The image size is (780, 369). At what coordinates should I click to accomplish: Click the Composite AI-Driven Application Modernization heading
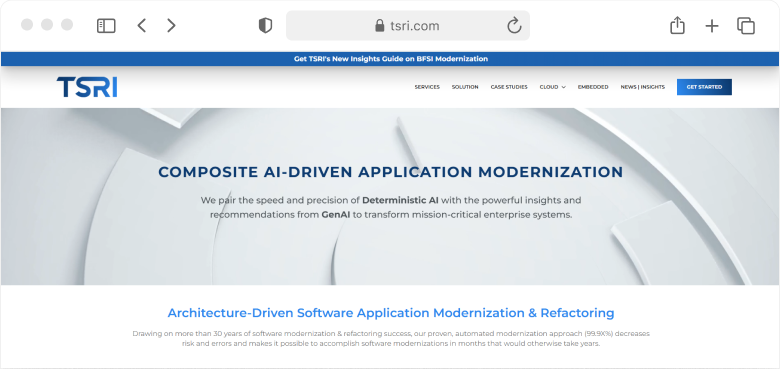(x=390, y=172)
